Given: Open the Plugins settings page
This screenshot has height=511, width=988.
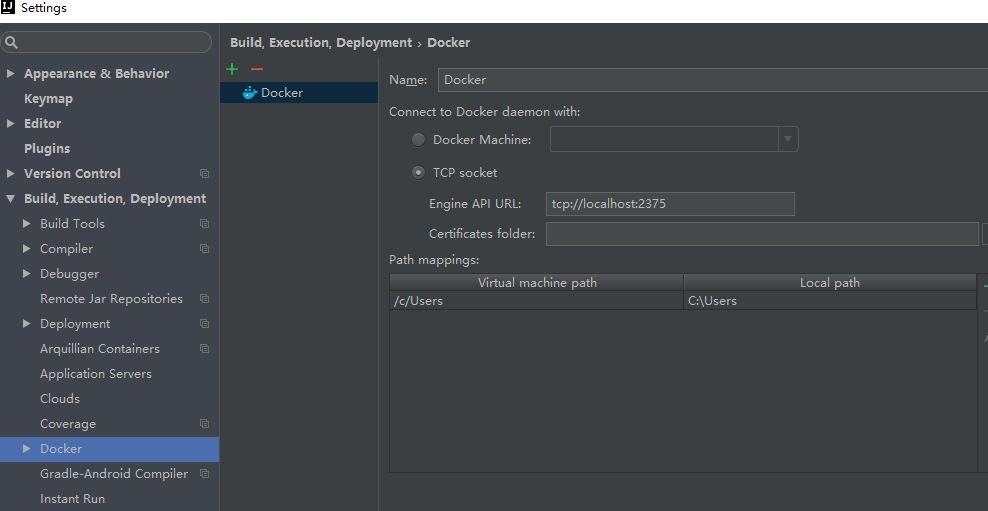Looking at the screenshot, I should pyautogui.click(x=47, y=149).
